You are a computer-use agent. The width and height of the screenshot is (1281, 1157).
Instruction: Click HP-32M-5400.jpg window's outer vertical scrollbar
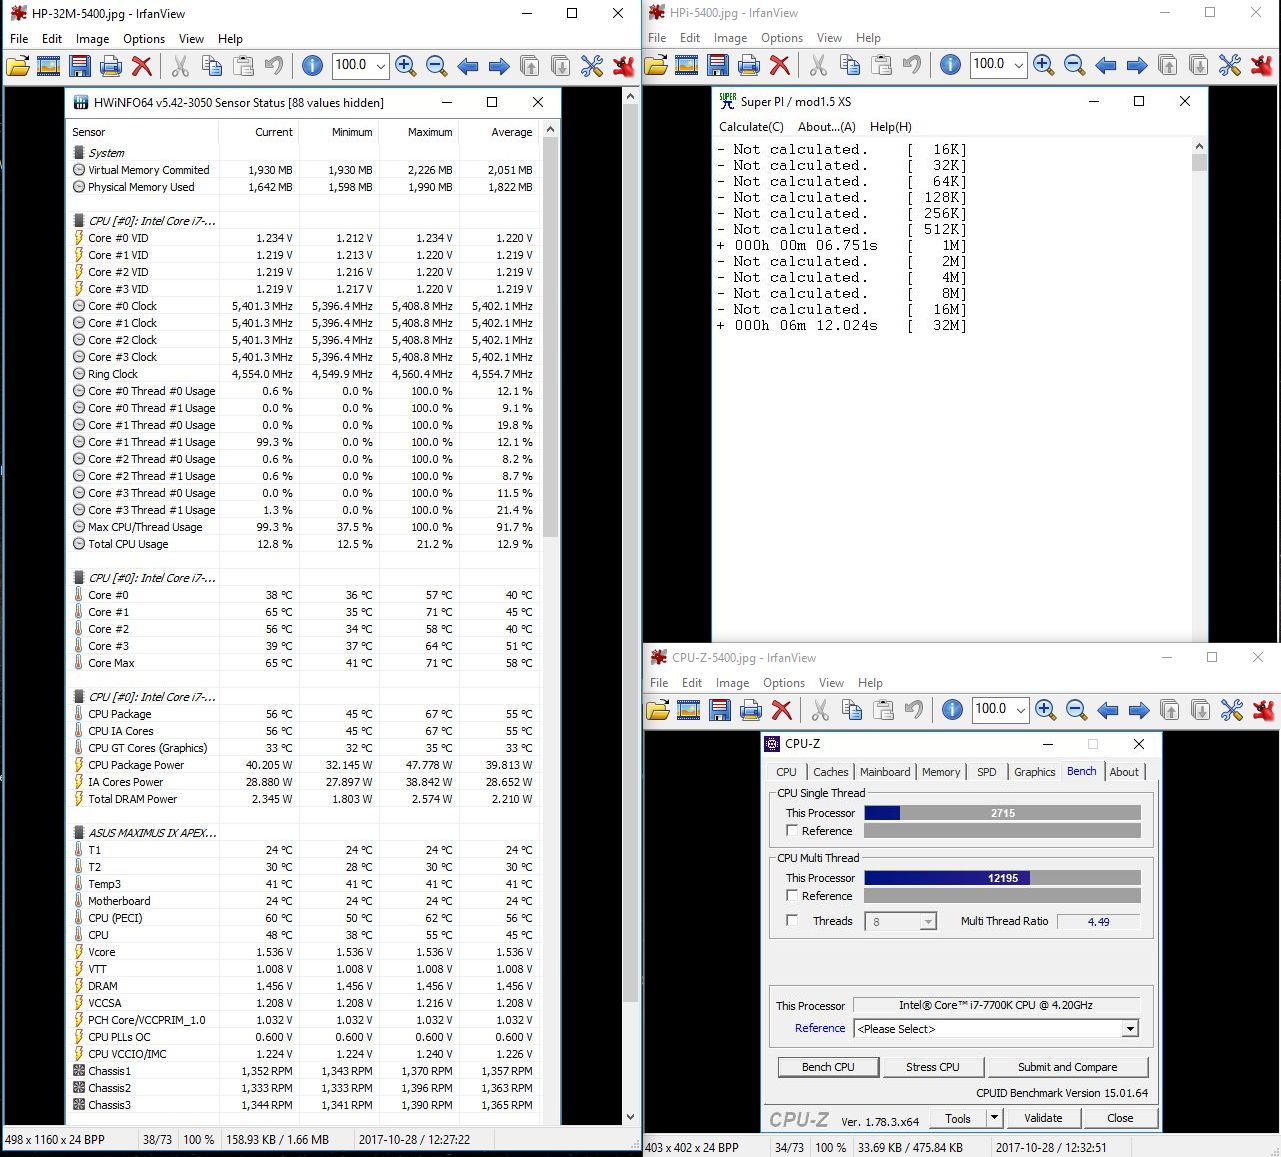(630, 606)
